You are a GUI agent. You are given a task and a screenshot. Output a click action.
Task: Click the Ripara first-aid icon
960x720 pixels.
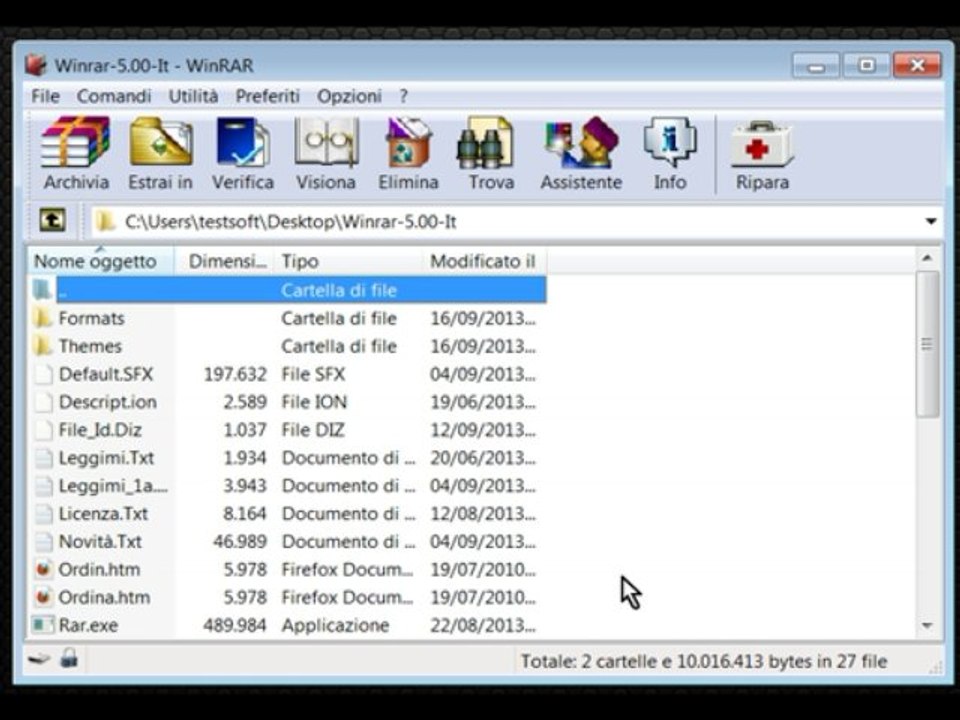[x=762, y=144]
